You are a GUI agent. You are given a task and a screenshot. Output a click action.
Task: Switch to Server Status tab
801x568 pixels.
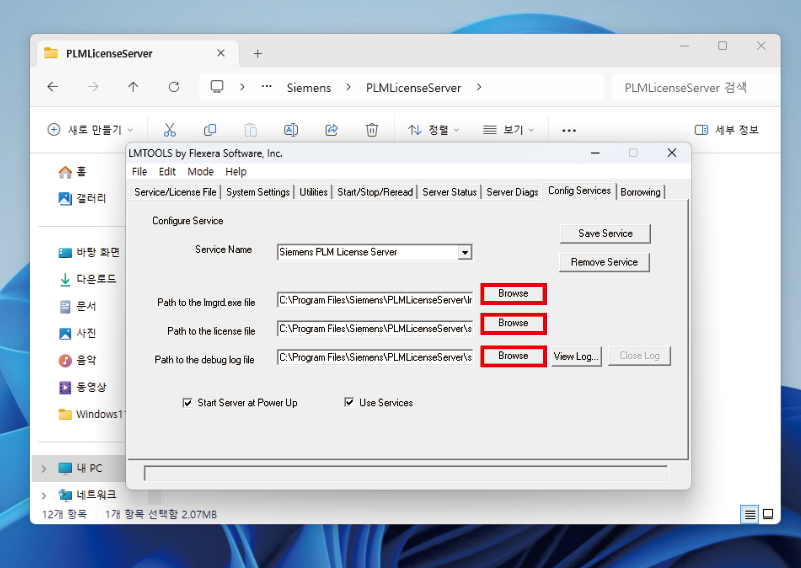(x=450, y=192)
